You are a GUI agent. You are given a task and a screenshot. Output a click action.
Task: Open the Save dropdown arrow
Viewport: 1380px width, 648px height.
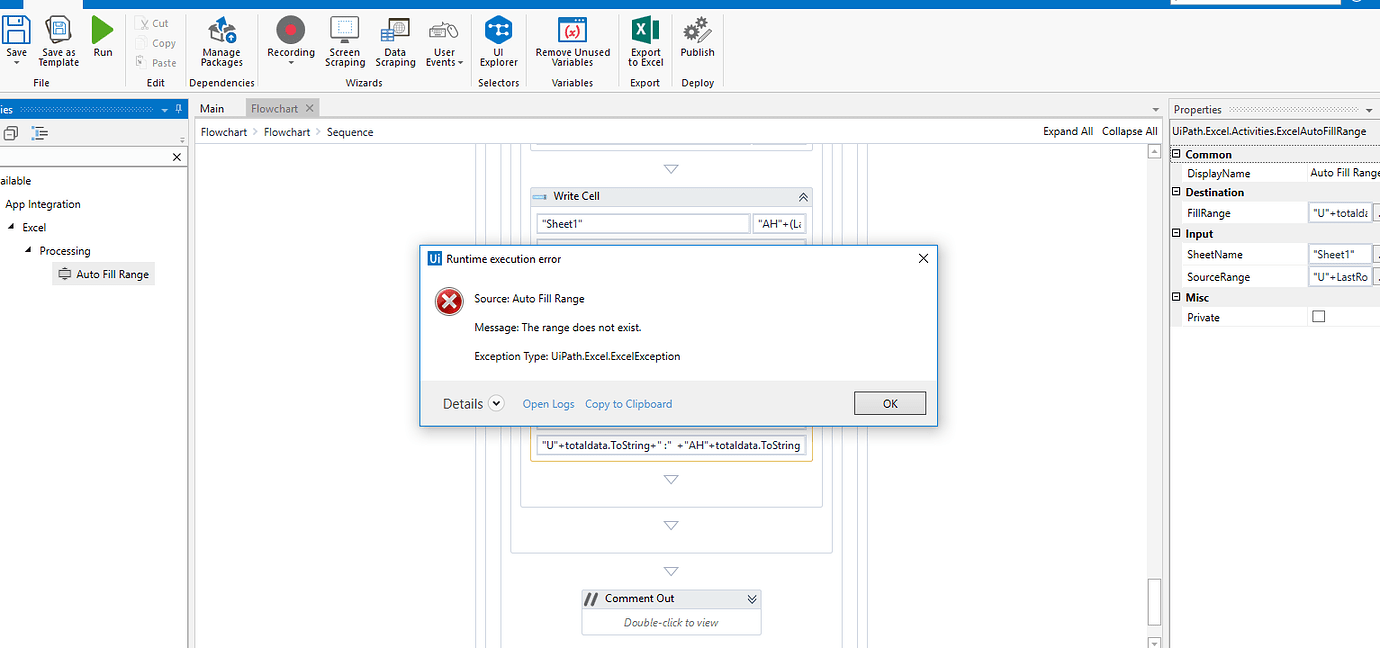point(16,63)
